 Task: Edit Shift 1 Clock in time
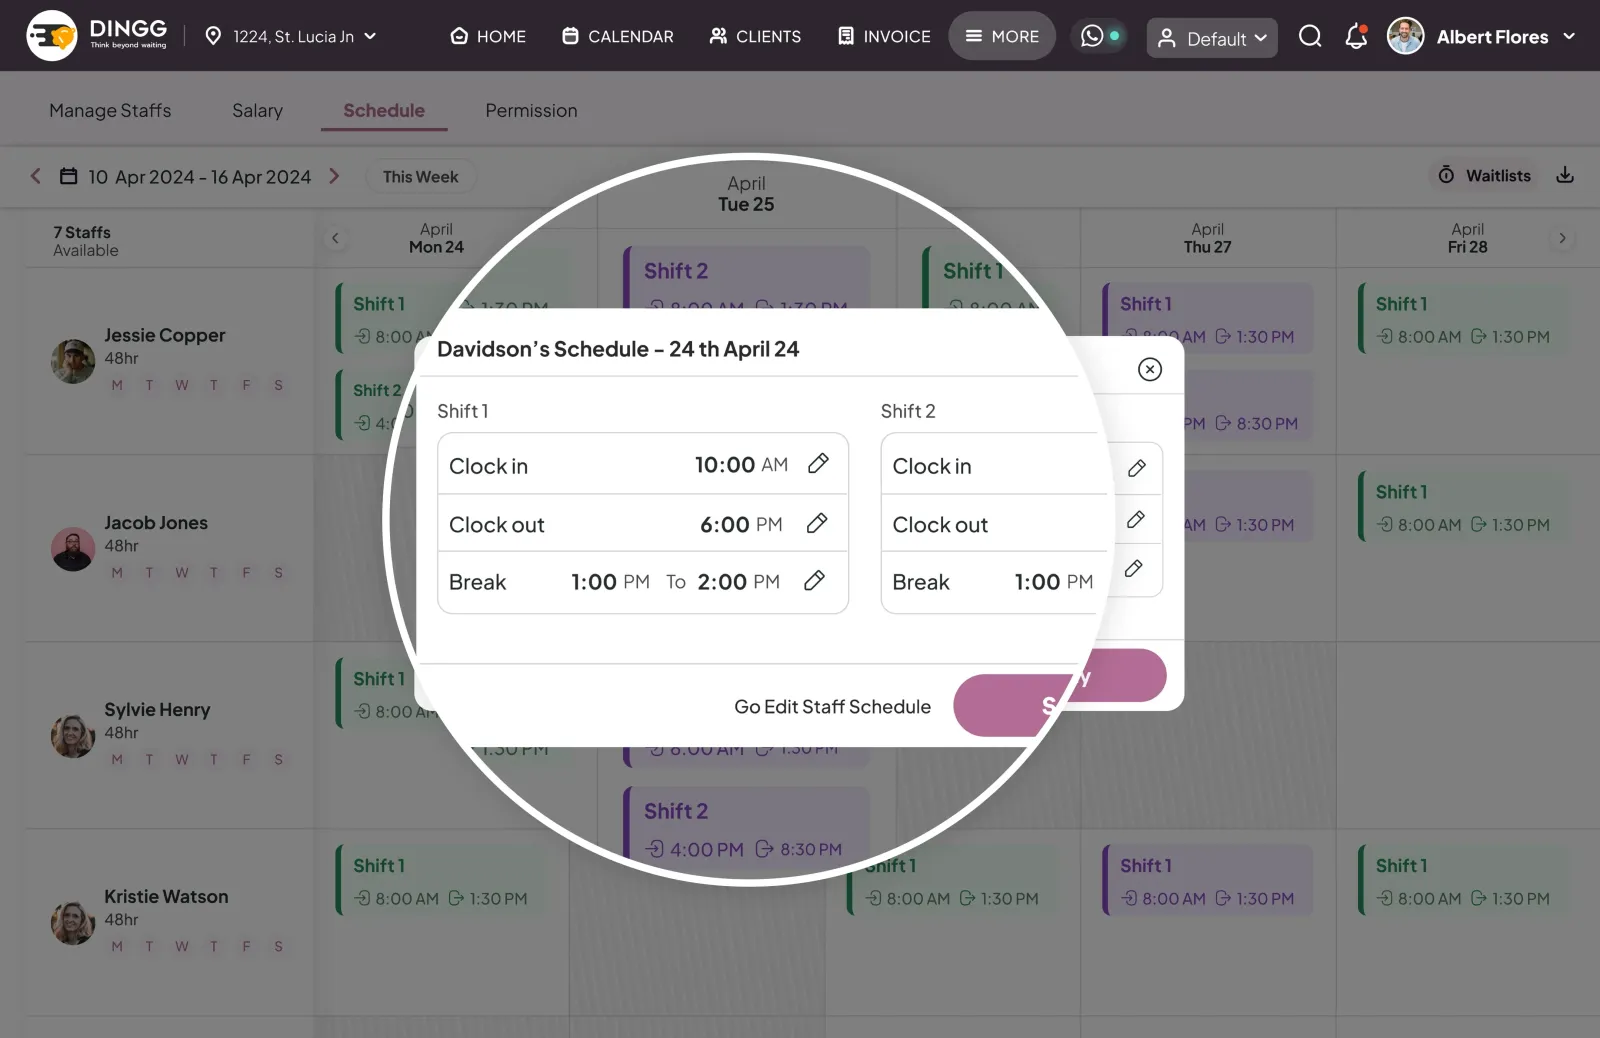(818, 463)
